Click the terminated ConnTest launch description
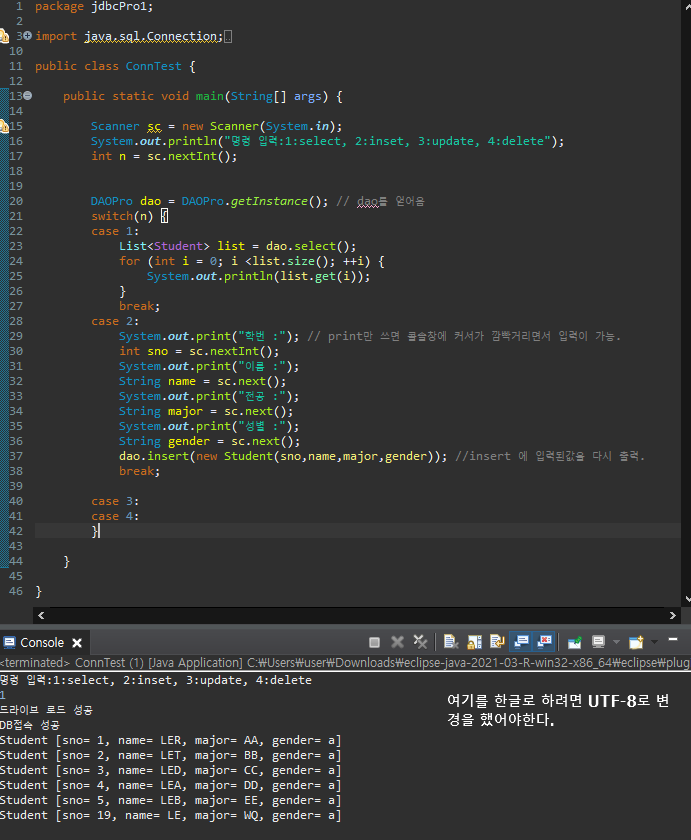This screenshot has height=840, width=691. click(345, 663)
